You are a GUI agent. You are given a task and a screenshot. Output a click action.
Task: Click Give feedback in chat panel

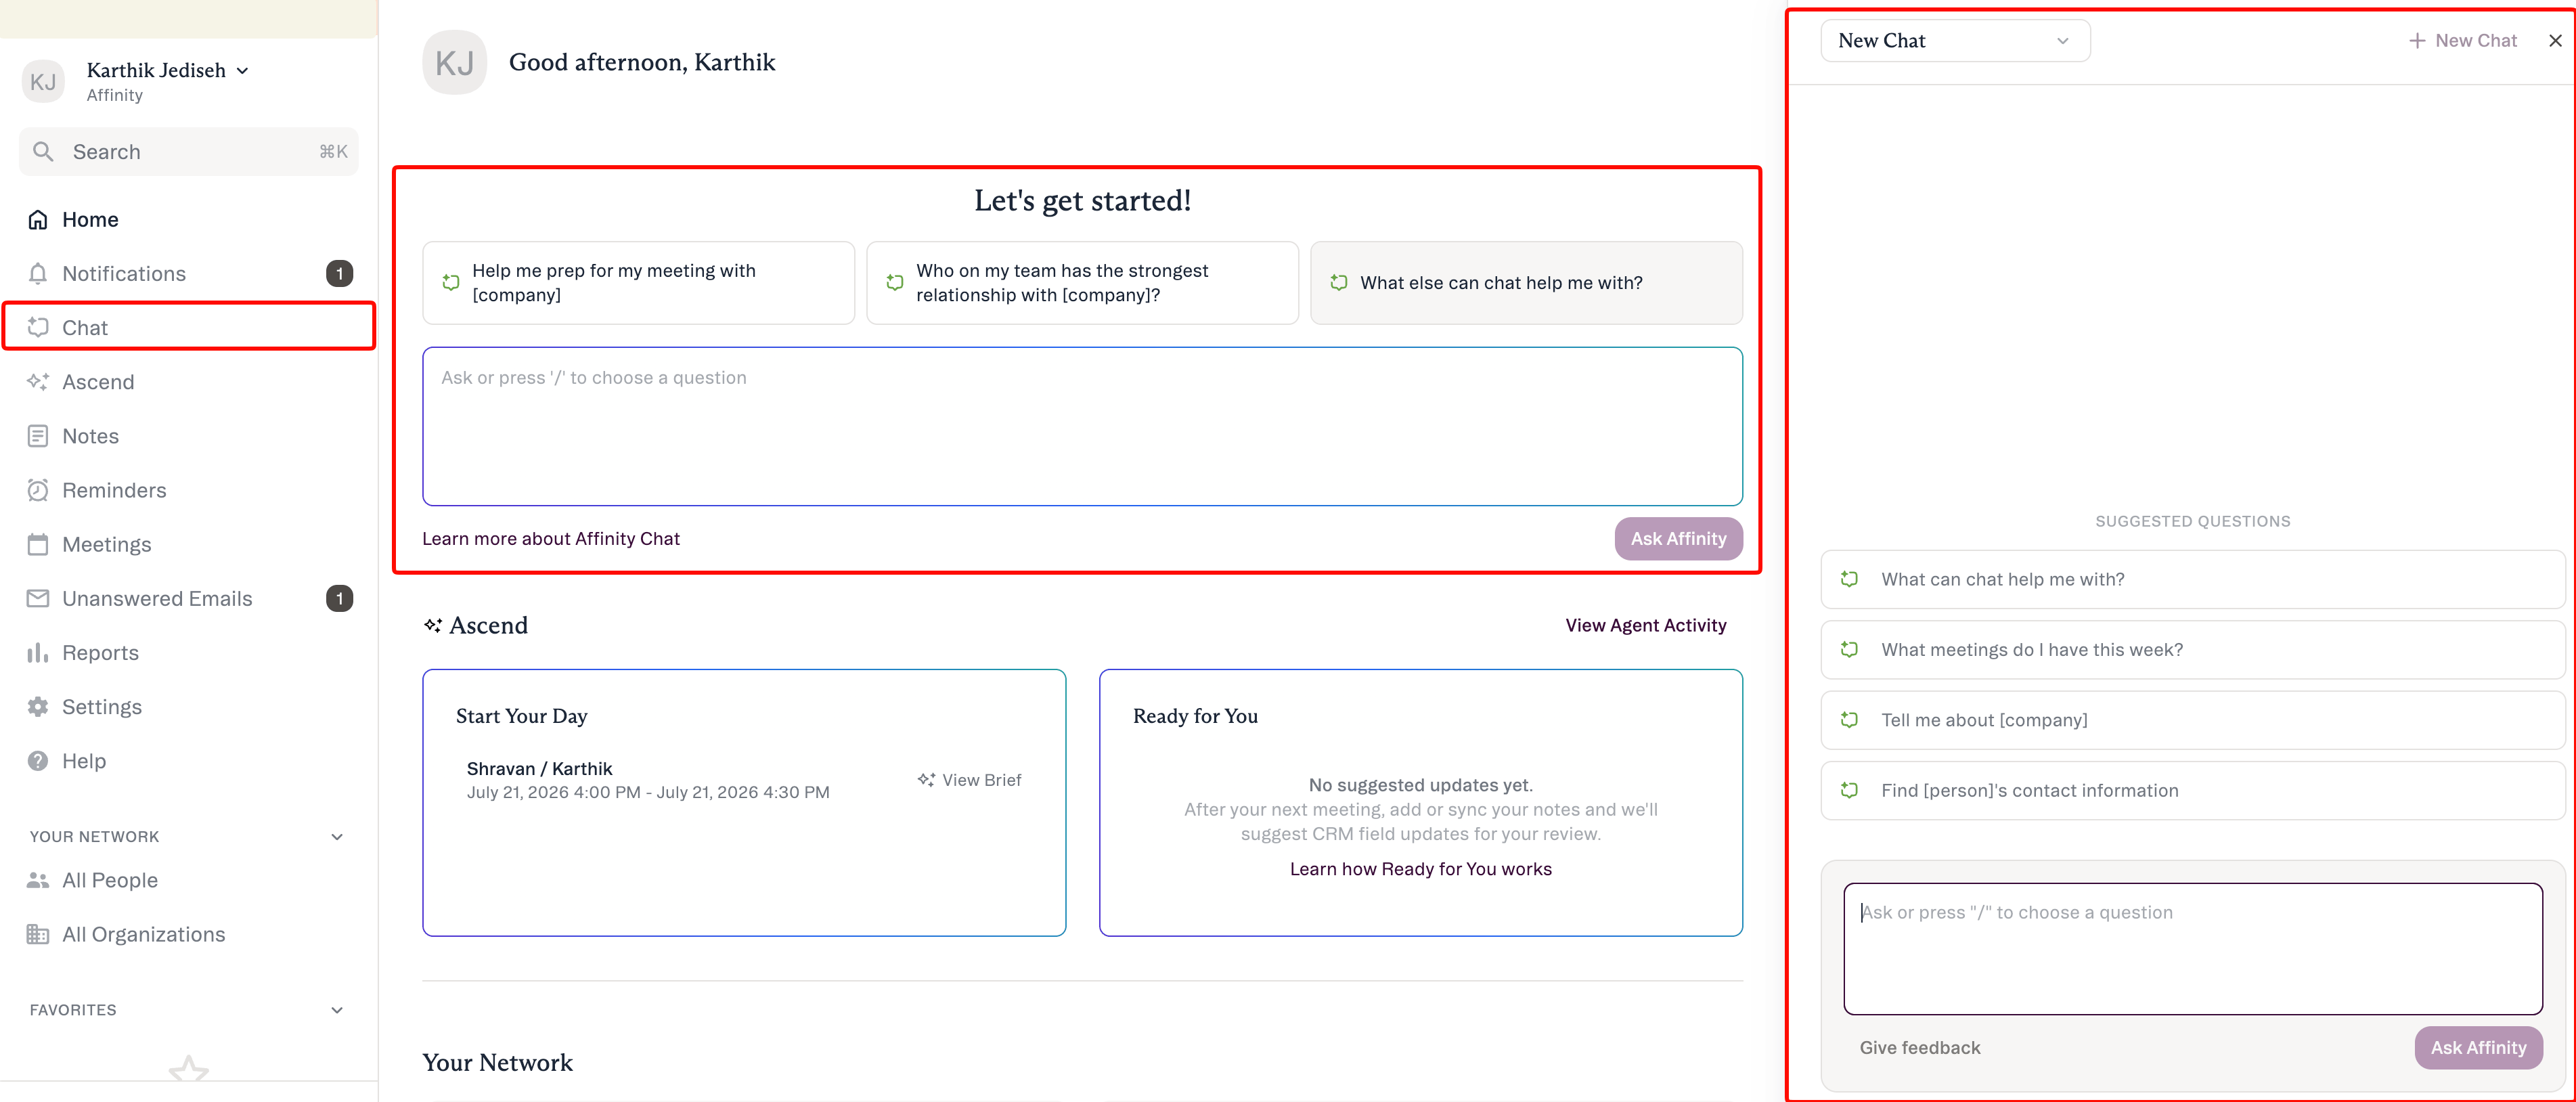point(1919,1047)
